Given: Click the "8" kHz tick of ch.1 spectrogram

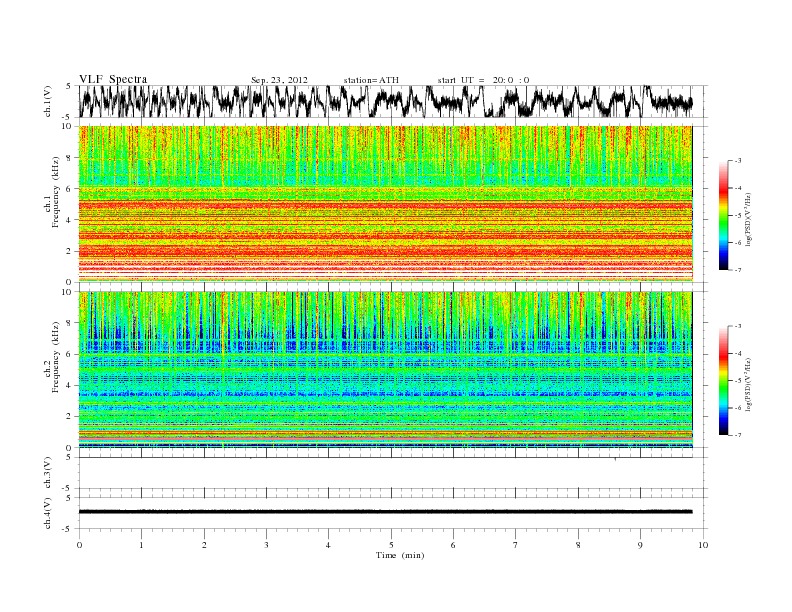Looking at the screenshot, I should [69, 158].
